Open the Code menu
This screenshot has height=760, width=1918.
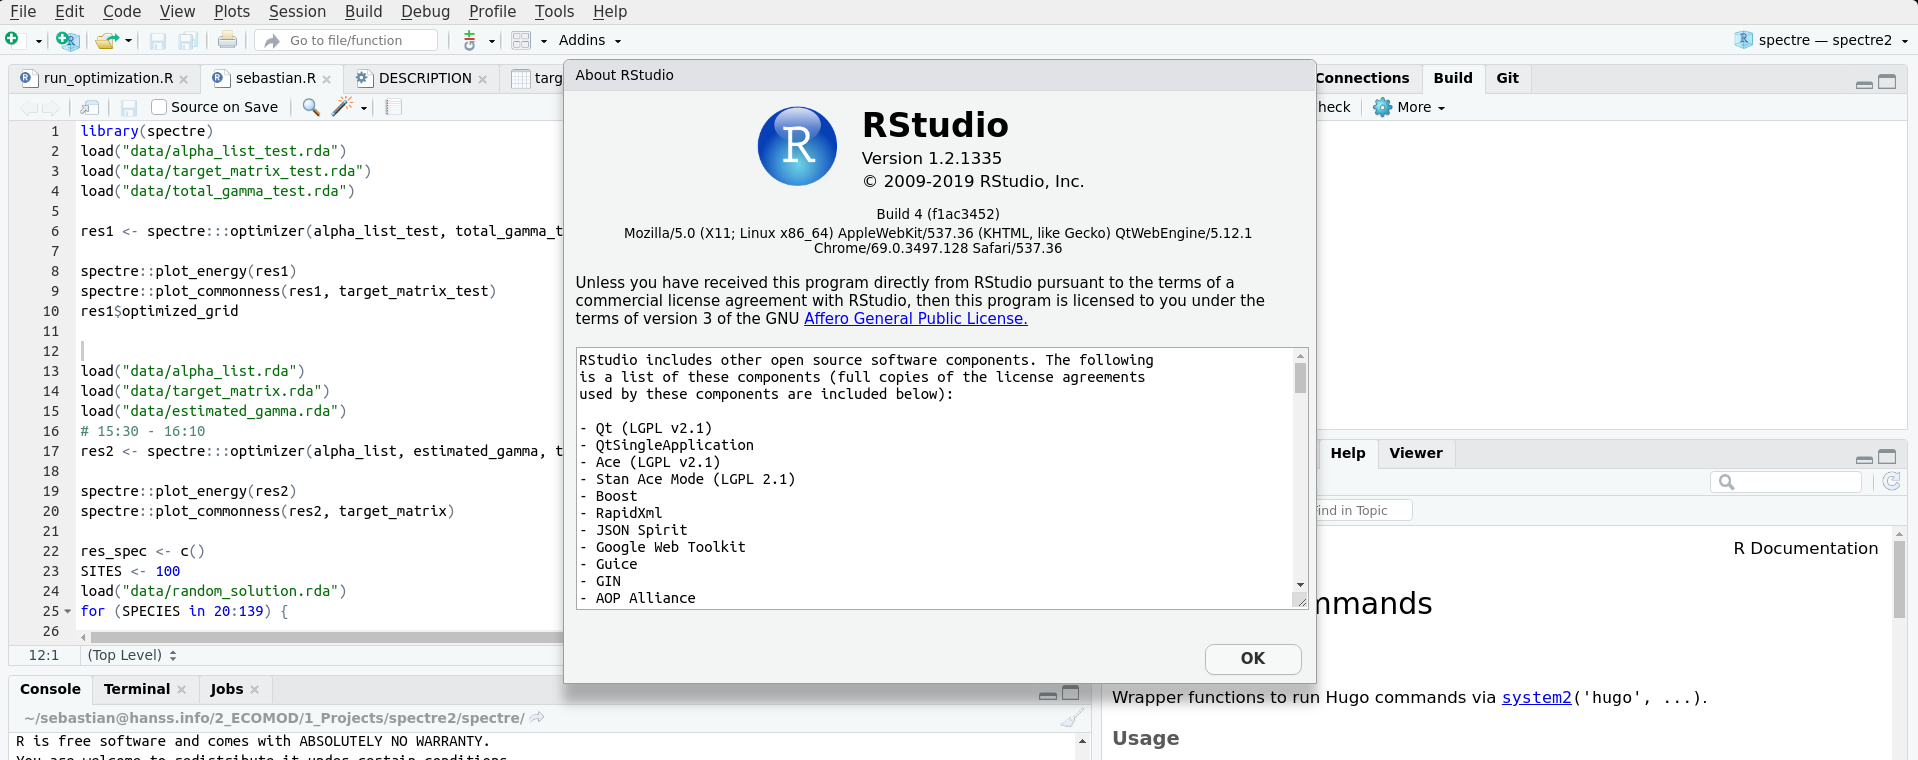122,11
